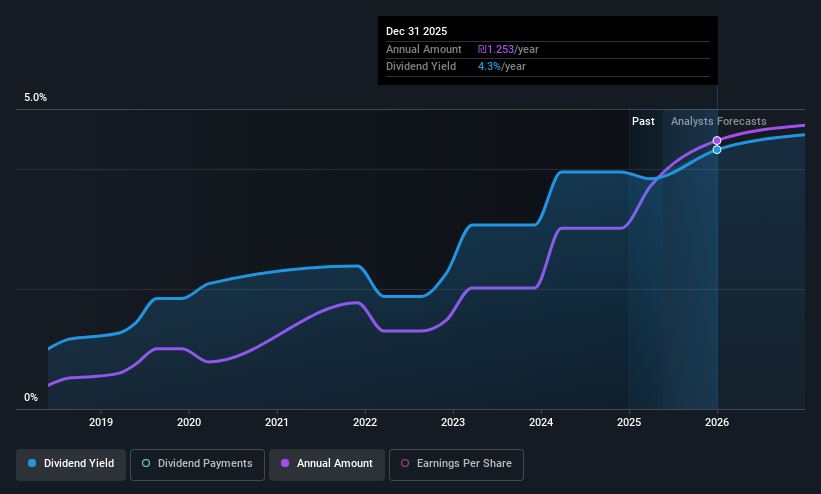Toggle the Dividend Yield series
Image resolution: width=821 pixels, height=494 pixels.
pos(71,464)
